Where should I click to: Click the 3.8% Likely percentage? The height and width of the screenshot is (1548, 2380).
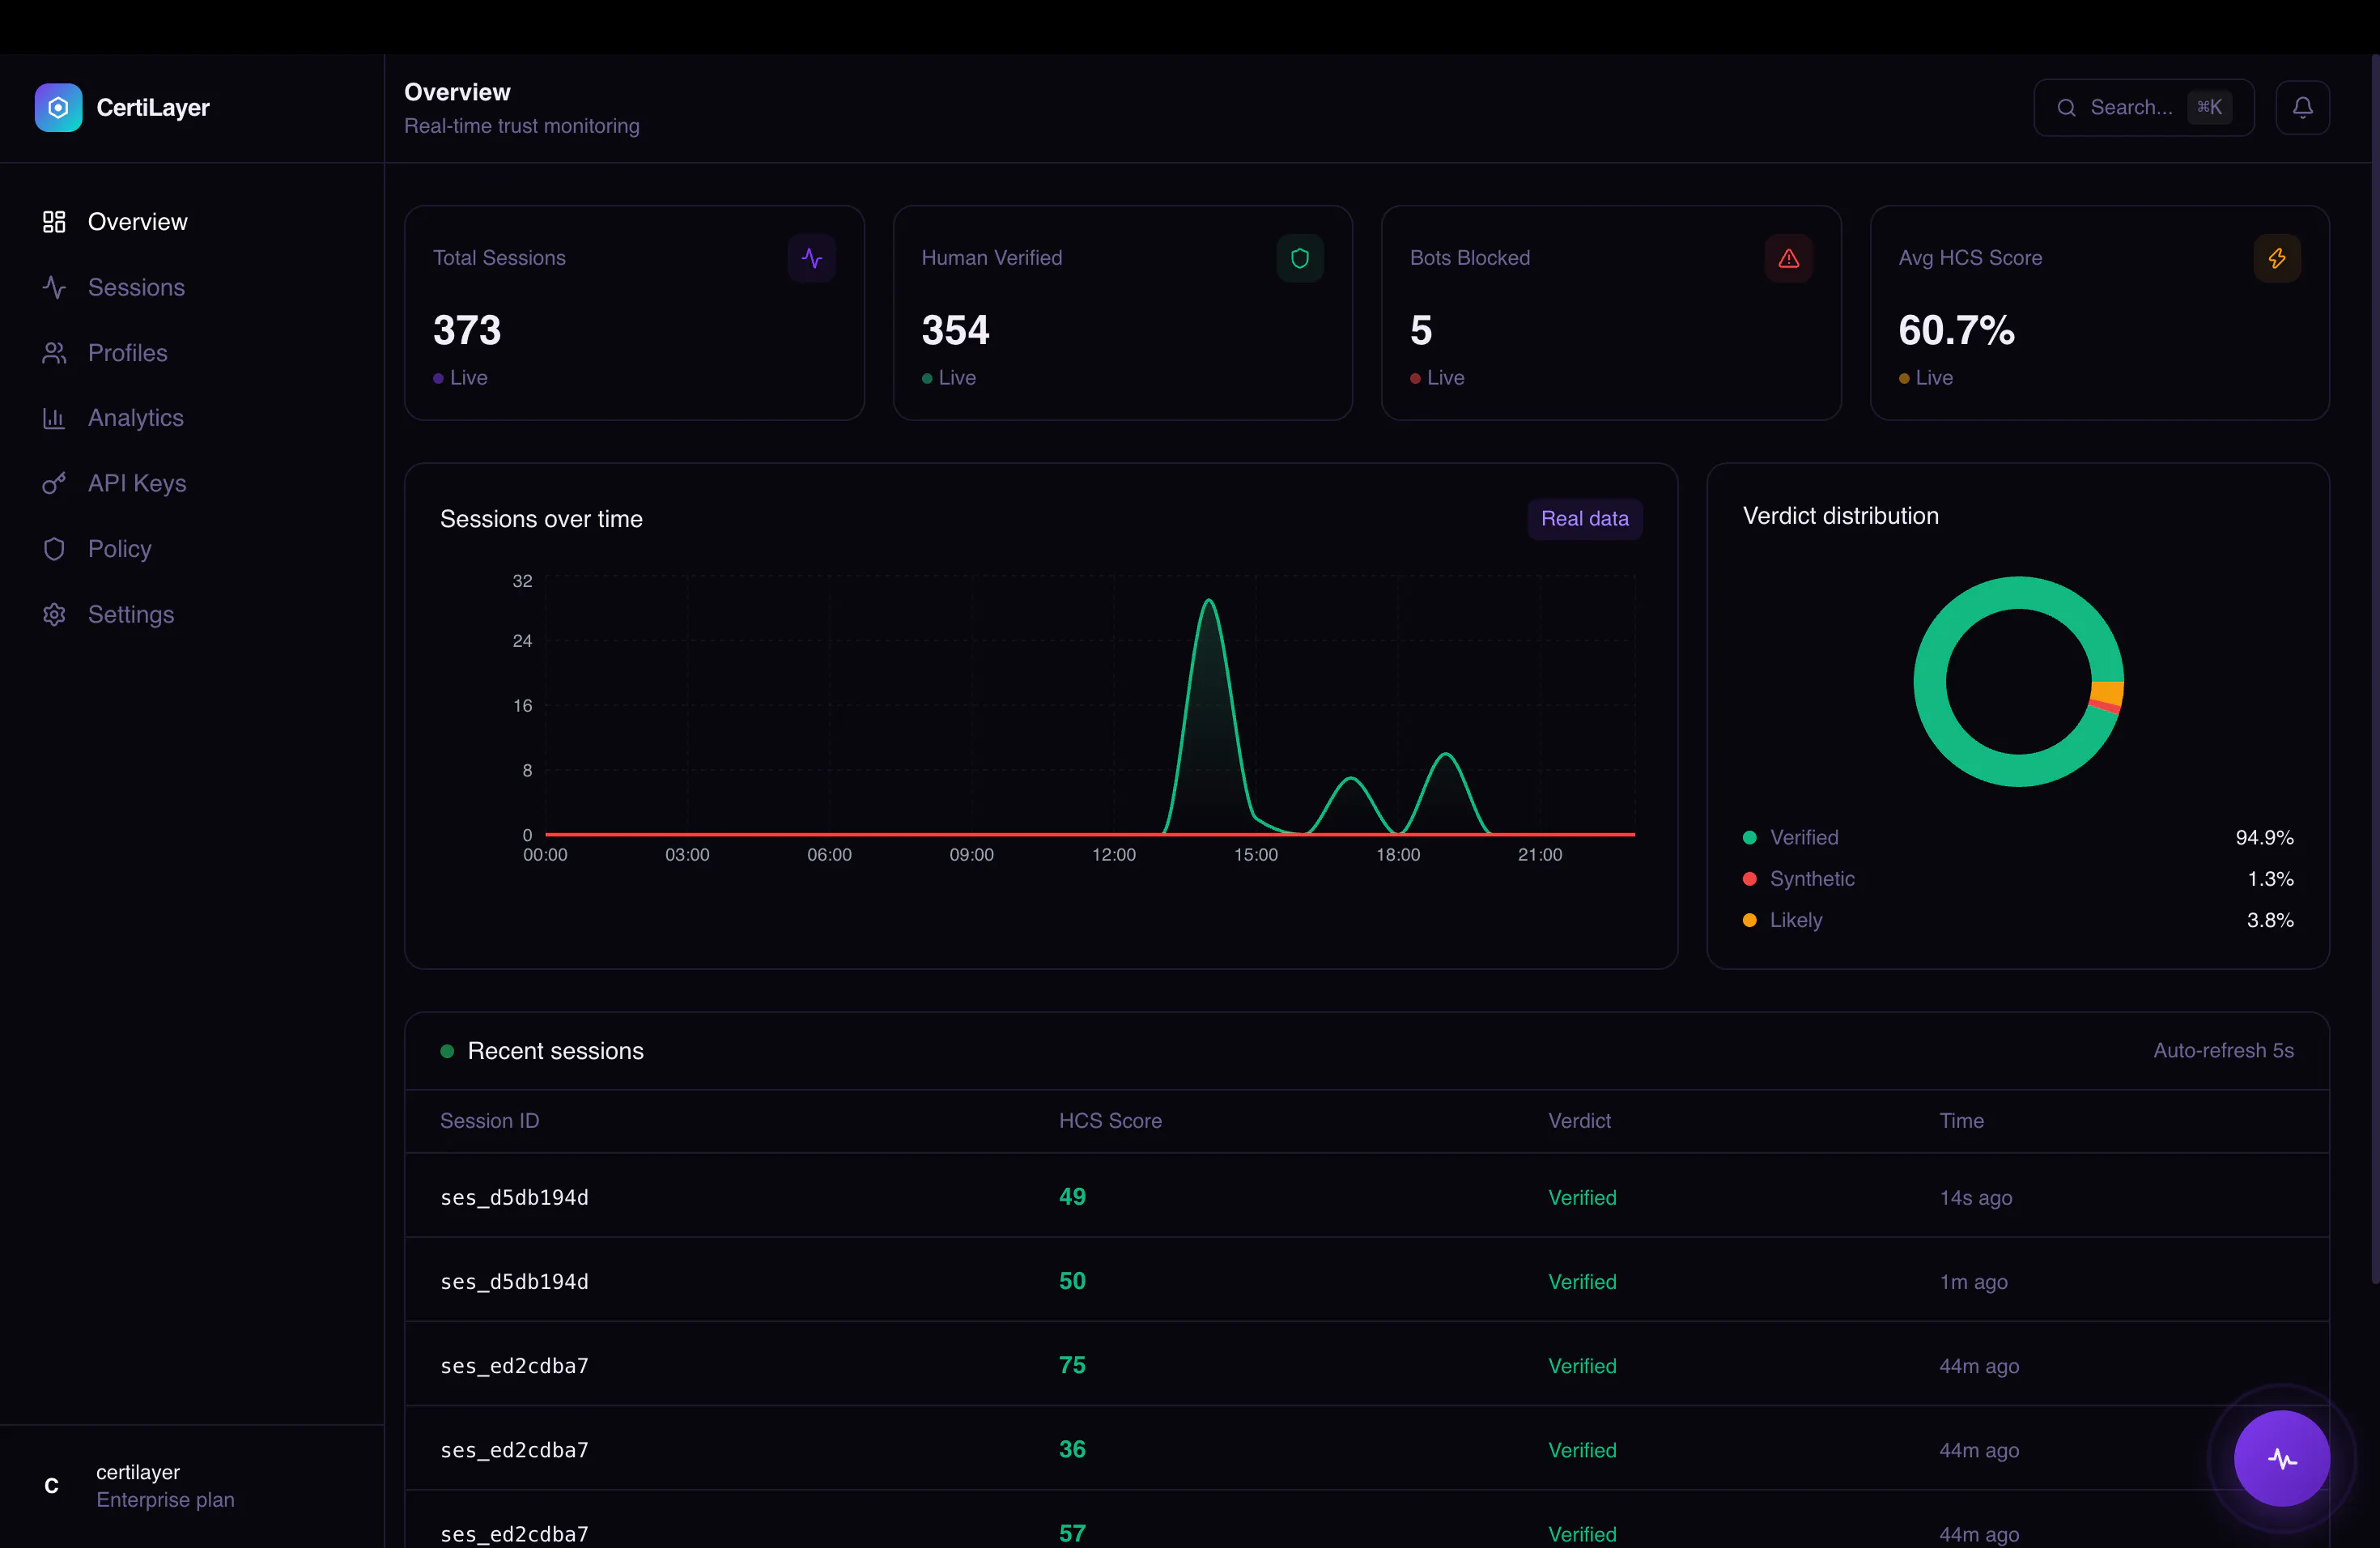[2270, 920]
